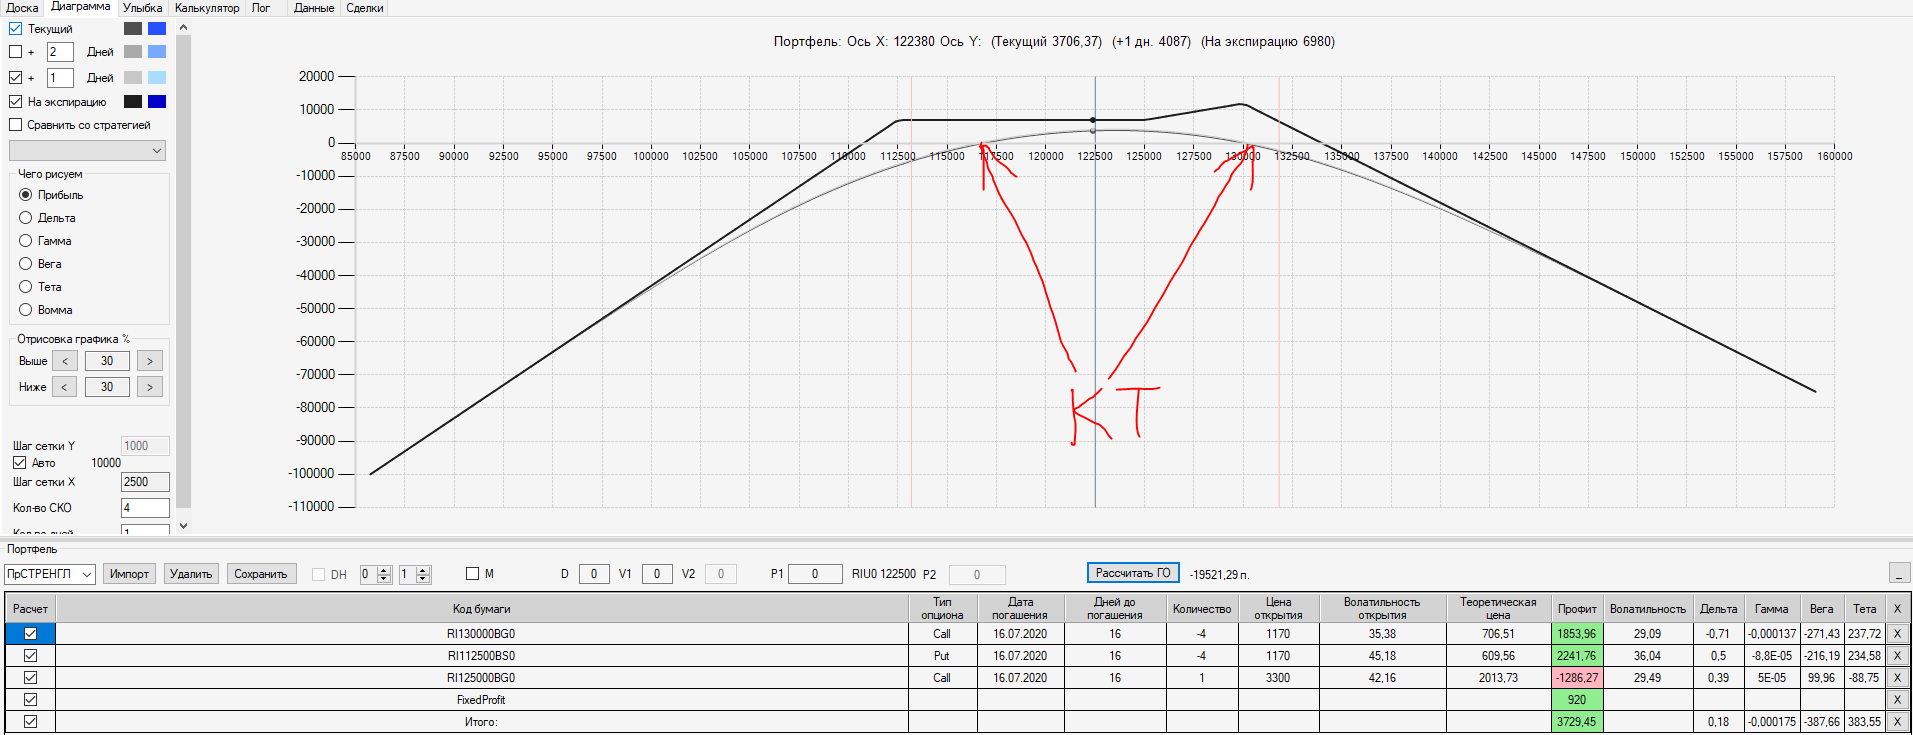This screenshot has width=1913, height=735.
Task: Remove the RI125000BG0 row with its X button
Action: (1897, 677)
